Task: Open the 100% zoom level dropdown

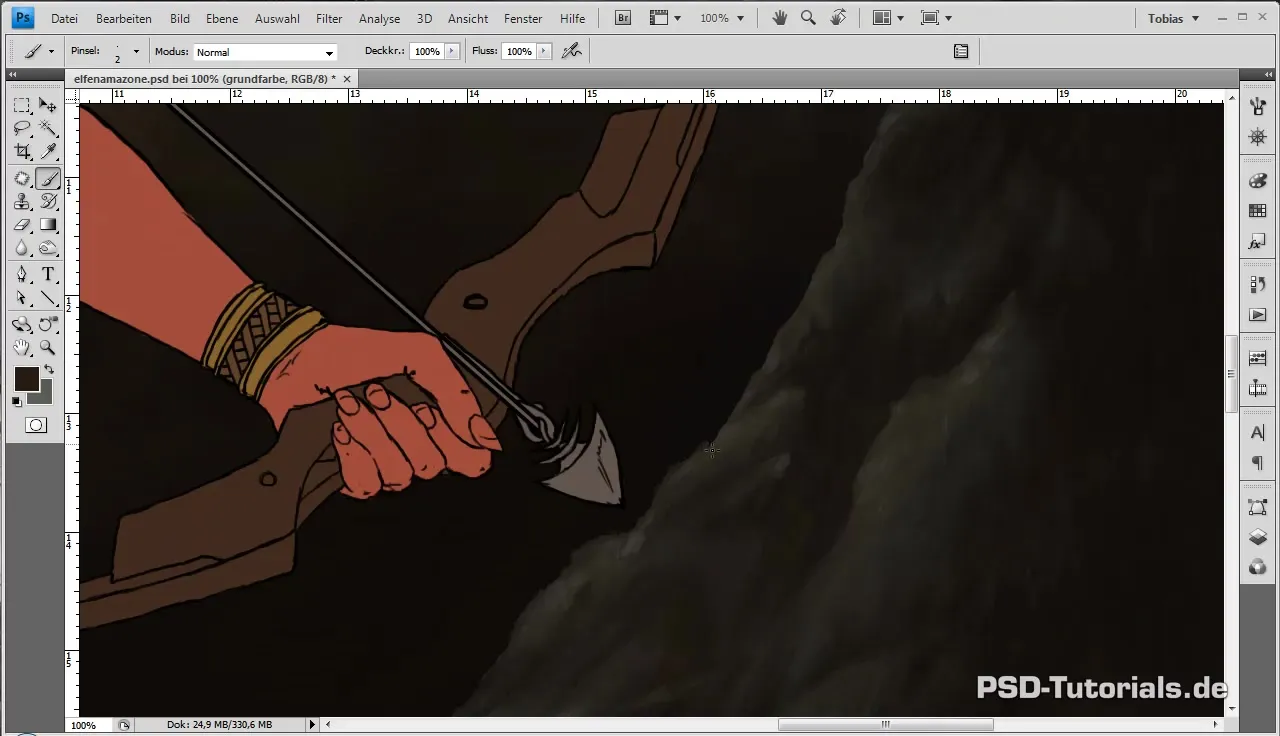Action: point(721,18)
